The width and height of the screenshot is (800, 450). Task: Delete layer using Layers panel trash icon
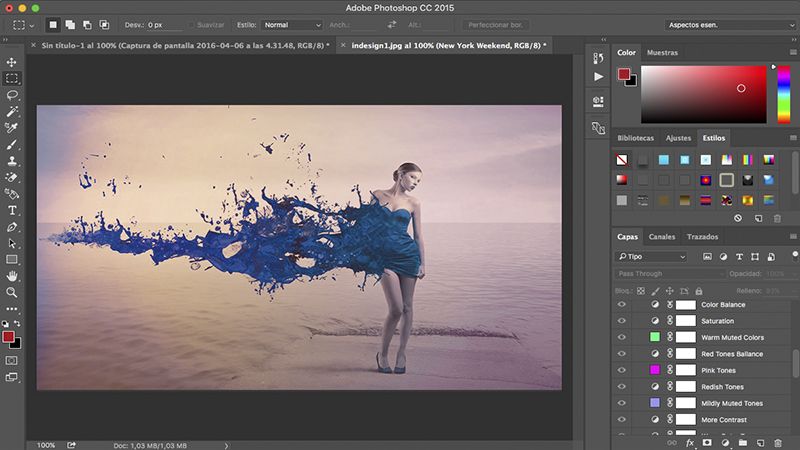[777, 441]
